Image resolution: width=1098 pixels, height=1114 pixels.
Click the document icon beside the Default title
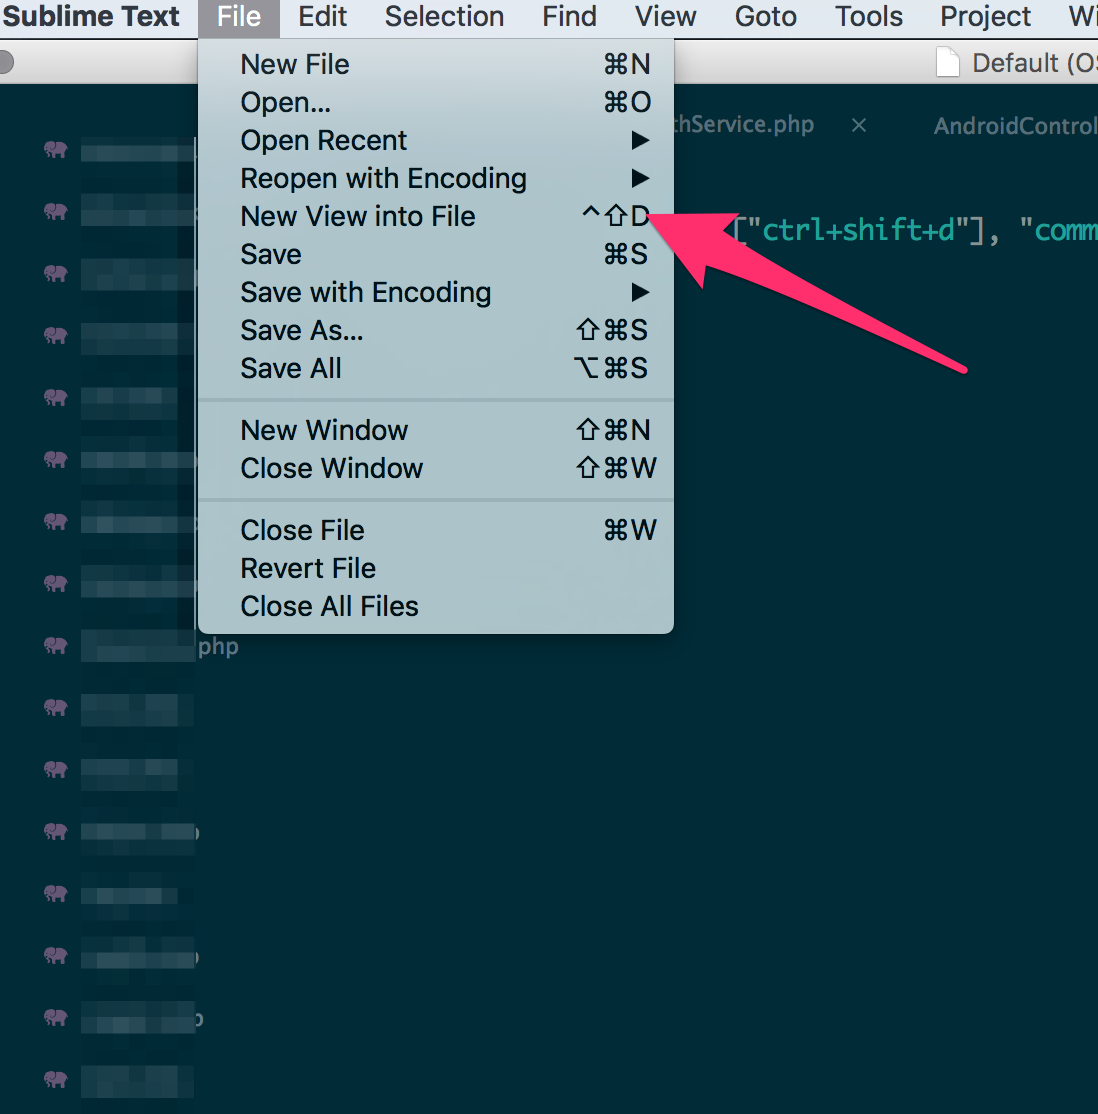point(947,63)
